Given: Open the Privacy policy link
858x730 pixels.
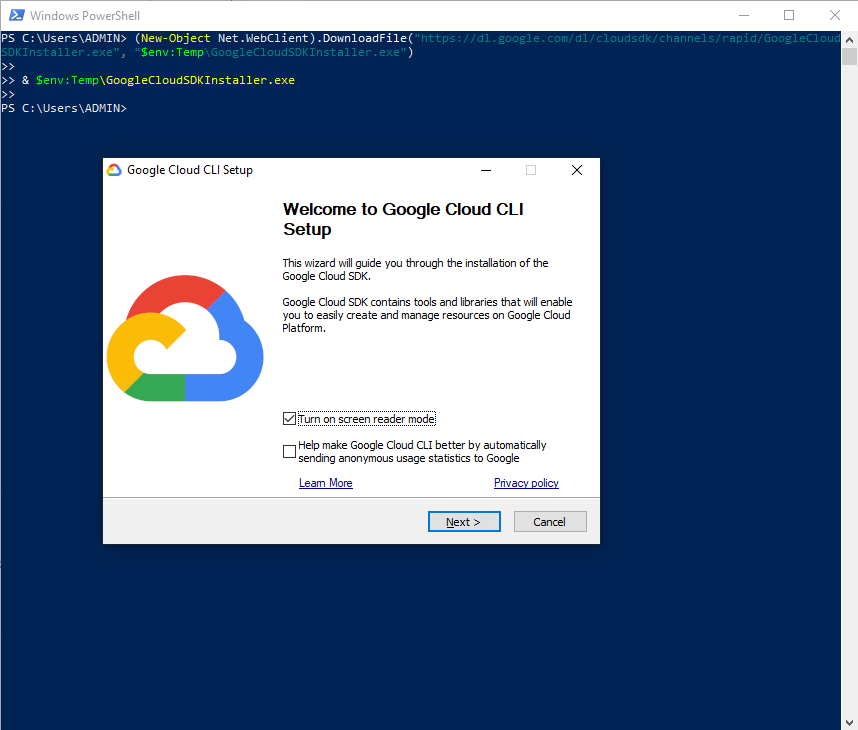Looking at the screenshot, I should tap(526, 483).
